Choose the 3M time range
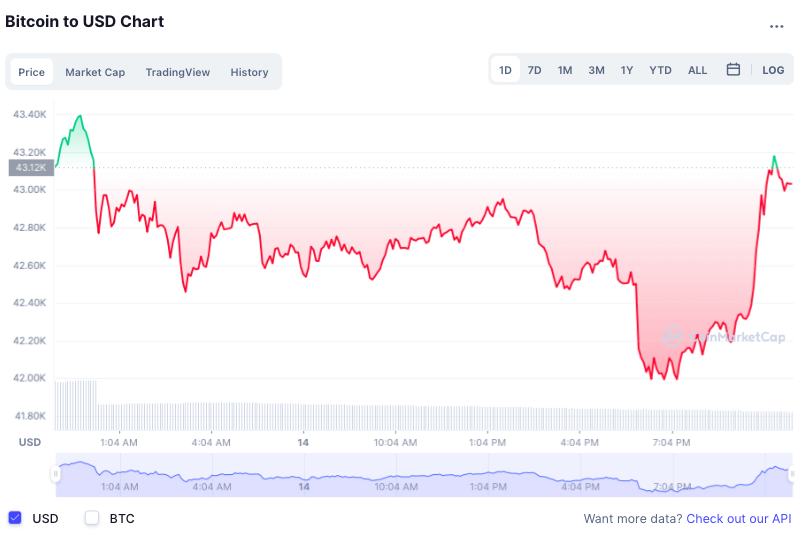 coord(596,70)
